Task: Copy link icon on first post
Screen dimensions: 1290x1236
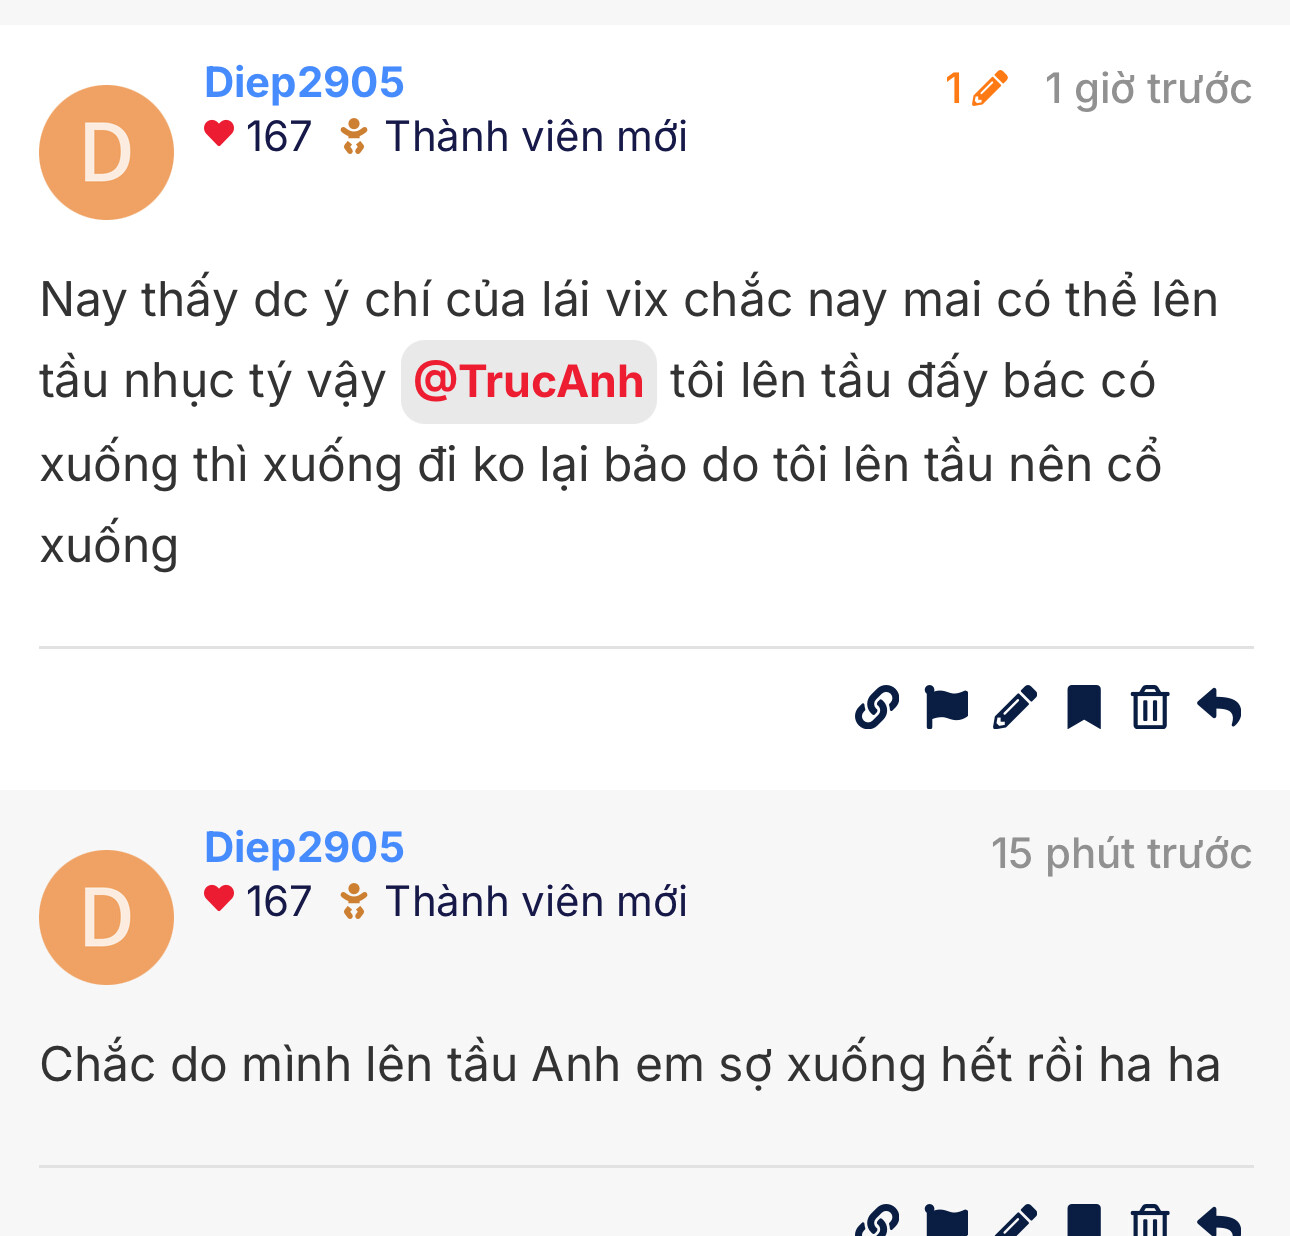Action: [877, 708]
